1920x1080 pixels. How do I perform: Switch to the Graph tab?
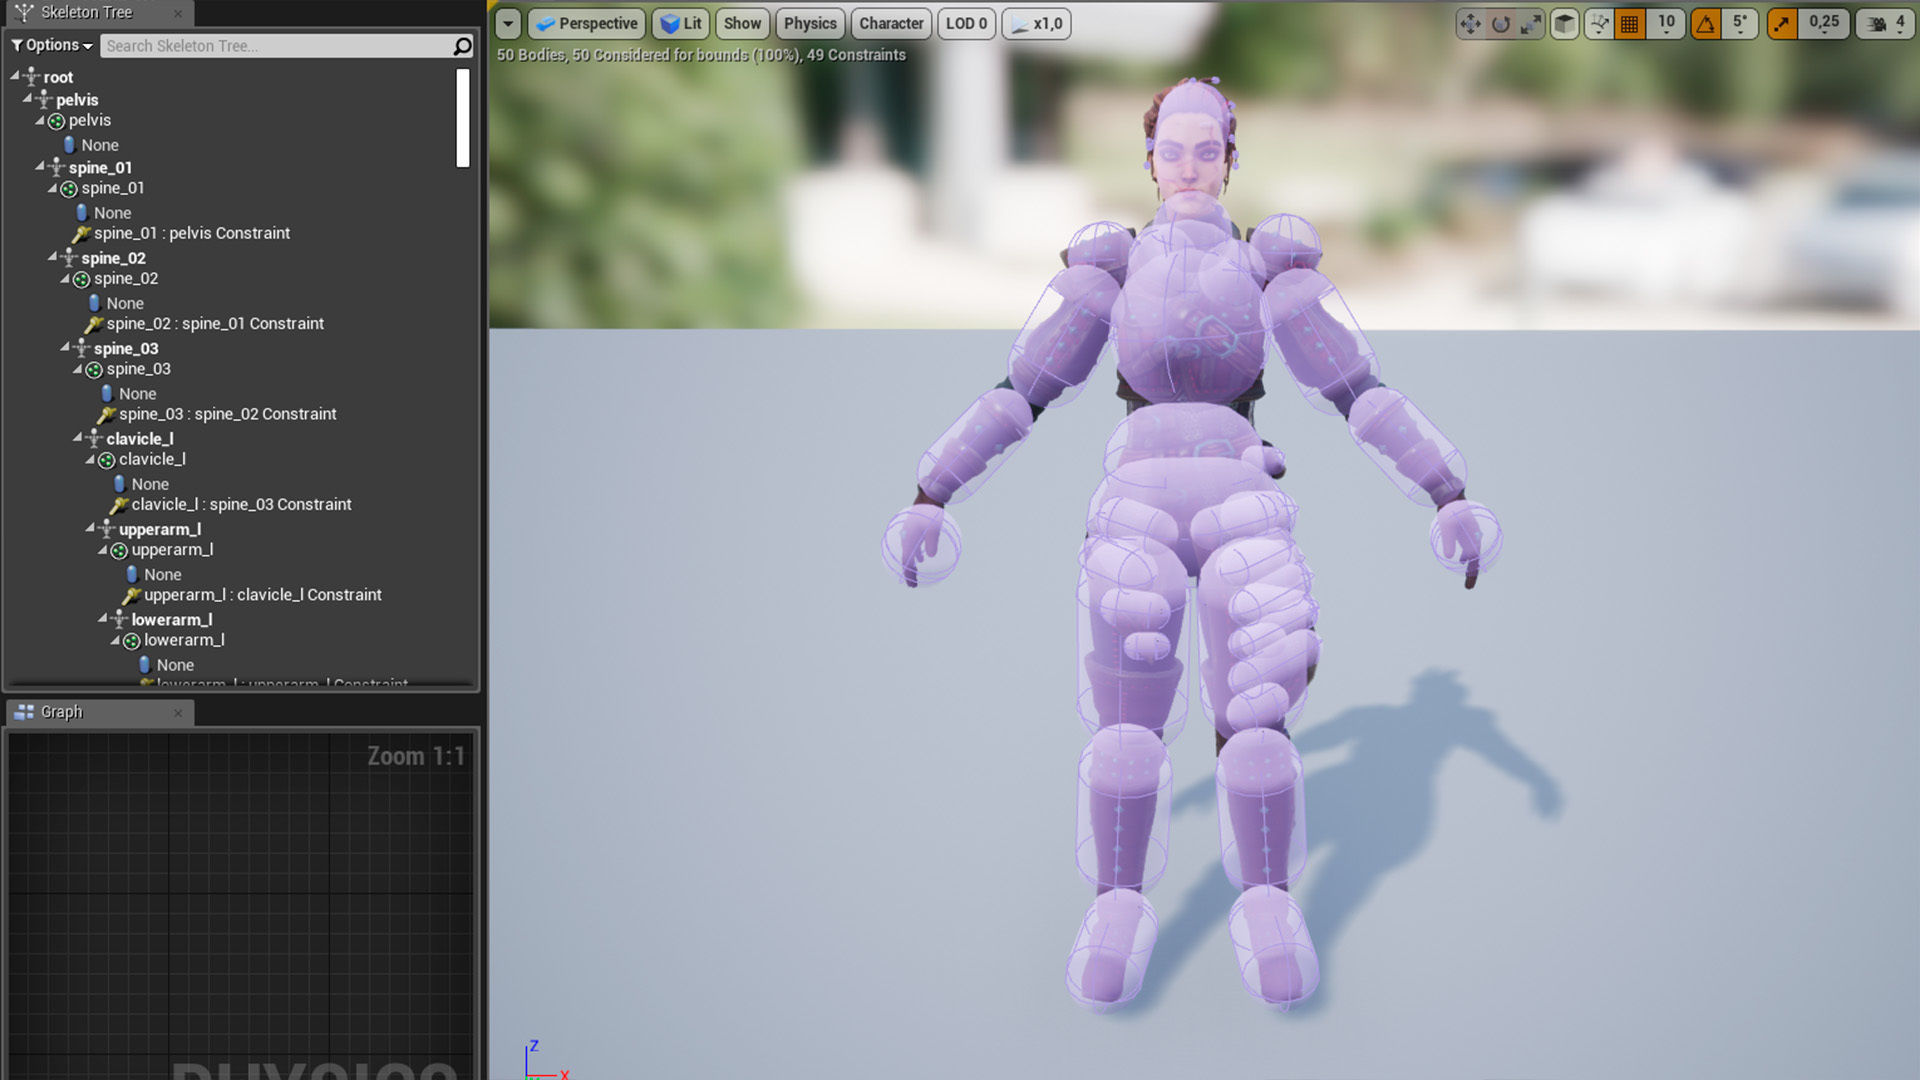tap(61, 712)
